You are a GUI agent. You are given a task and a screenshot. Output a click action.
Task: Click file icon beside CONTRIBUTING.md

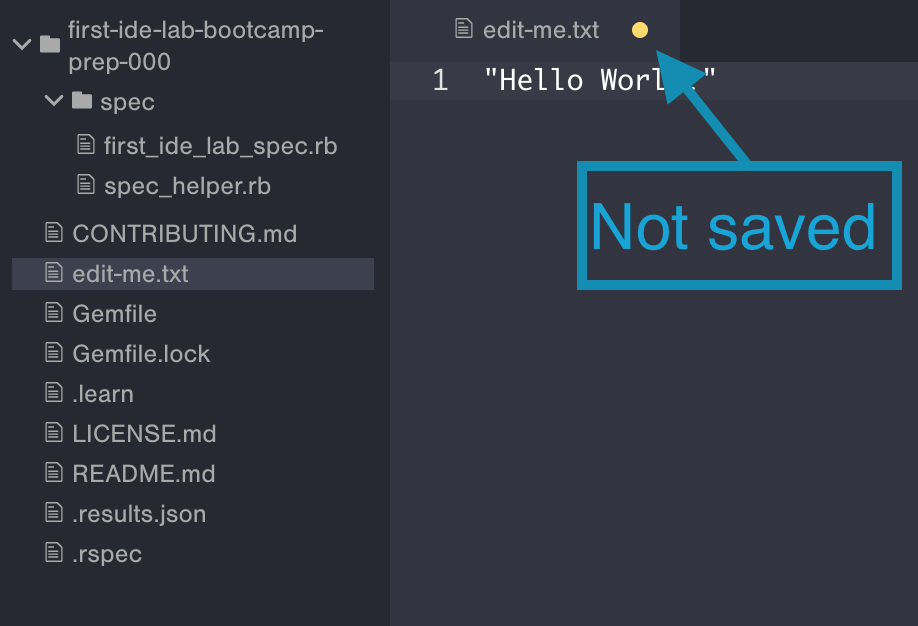click(x=54, y=233)
